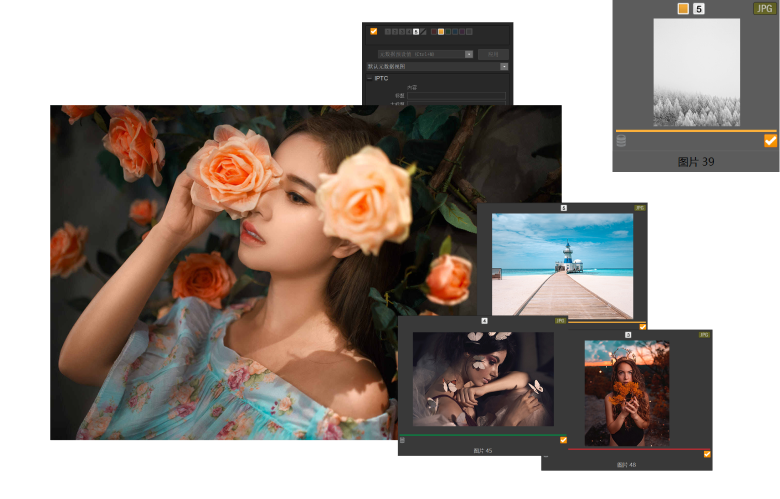
Task: Select the 5-star rating in metadata panel
Action: [416, 32]
